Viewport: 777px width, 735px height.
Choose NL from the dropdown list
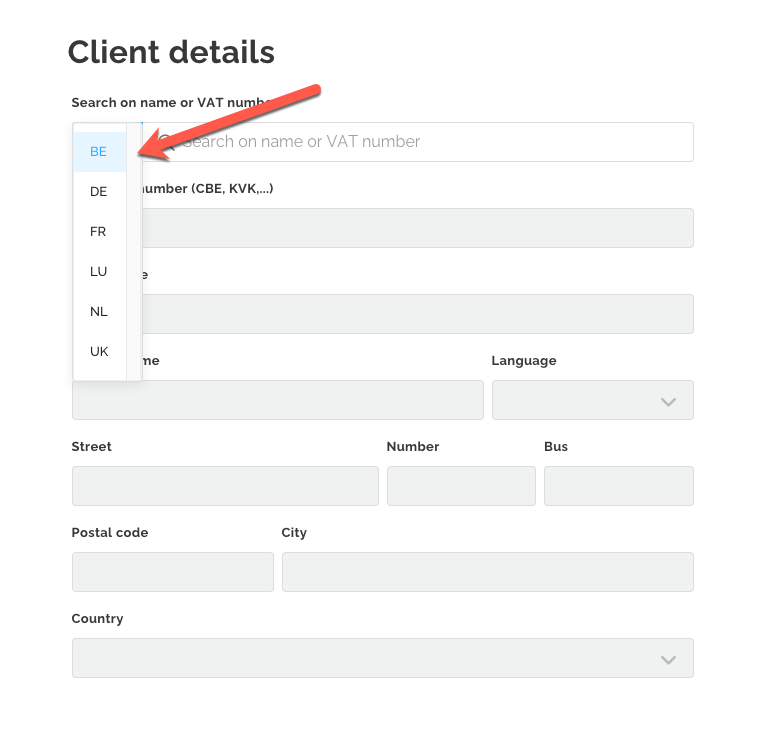click(x=100, y=312)
